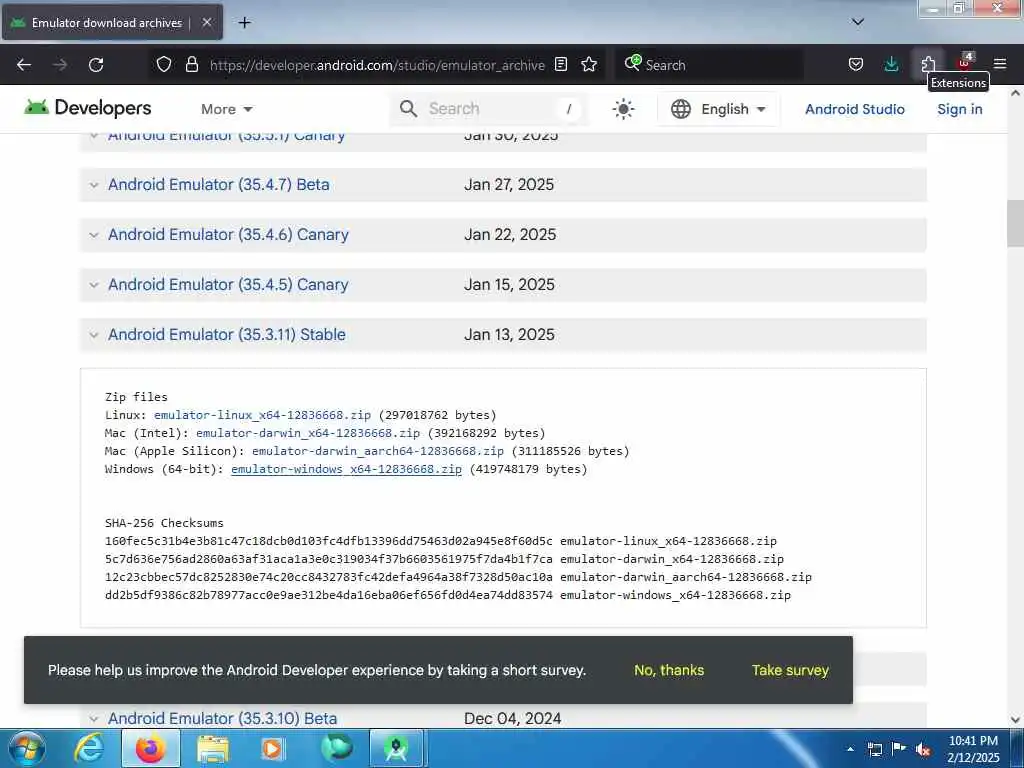Select the linux SHA-256 checksum starting 160fec5c
1024x768 pixels.
pyautogui.click(x=328, y=541)
